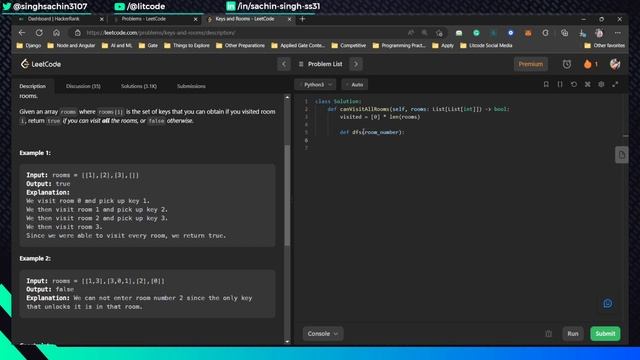Image resolution: width=640 pixels, height=360 pixels.
Task: Switch to the Description tab
Action: 33,86
